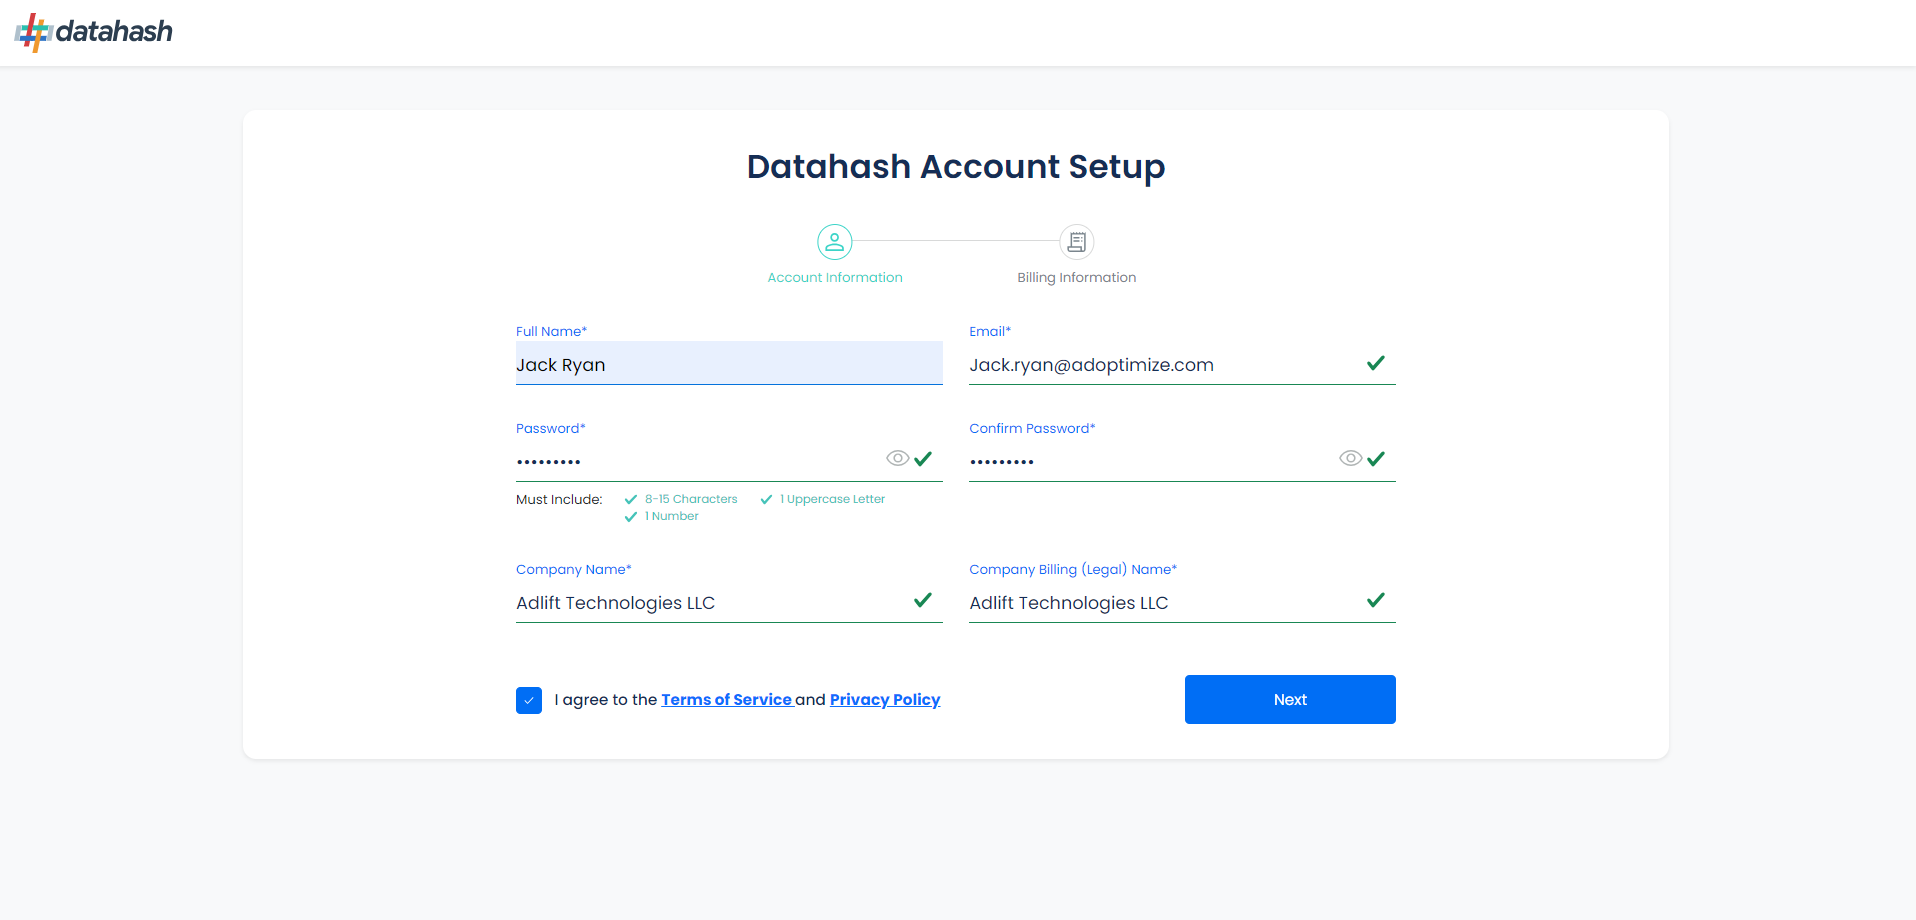
Task: Click the 'Password*' field label
Action: [x=551, y=428]
